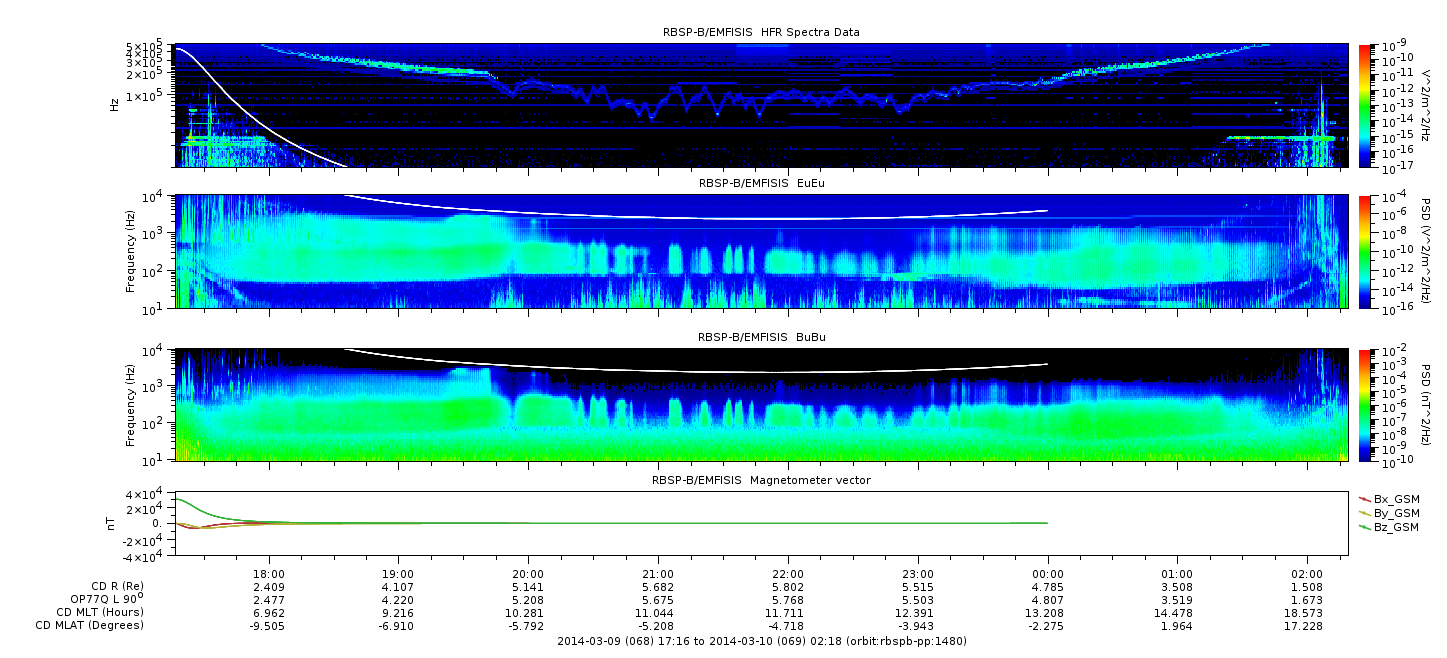This screenshot has height=658, width=1447.
Task: Click the 20:00 time axis label
Action: 528,574
